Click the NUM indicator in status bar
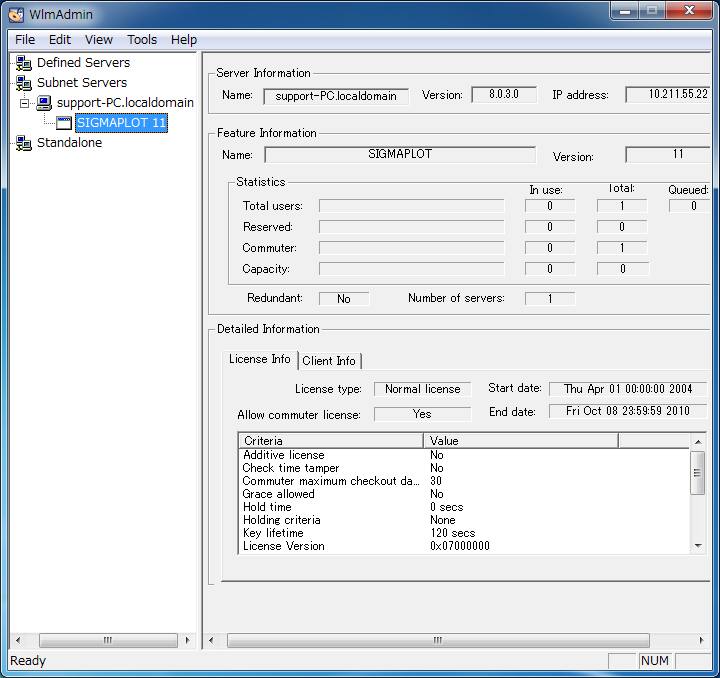This screenshot has width=720, height=678. click(654, 661)
